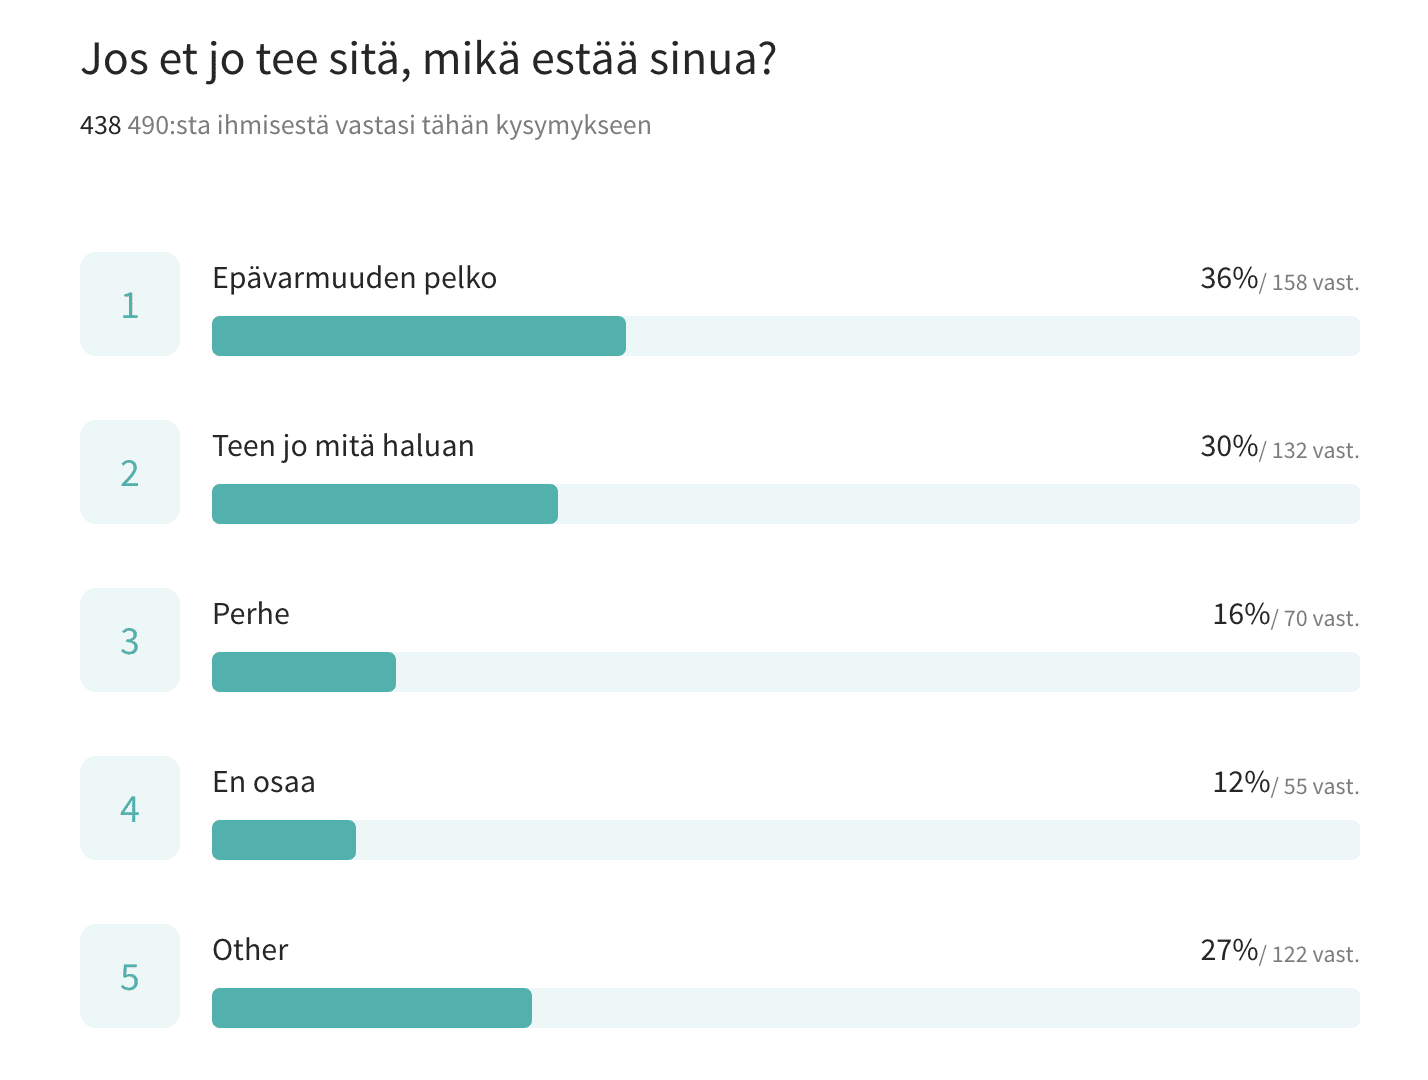Click the number 3 rank badge
The height and width of the screenshot is (1080, 1428).
[x=130, y=640]
